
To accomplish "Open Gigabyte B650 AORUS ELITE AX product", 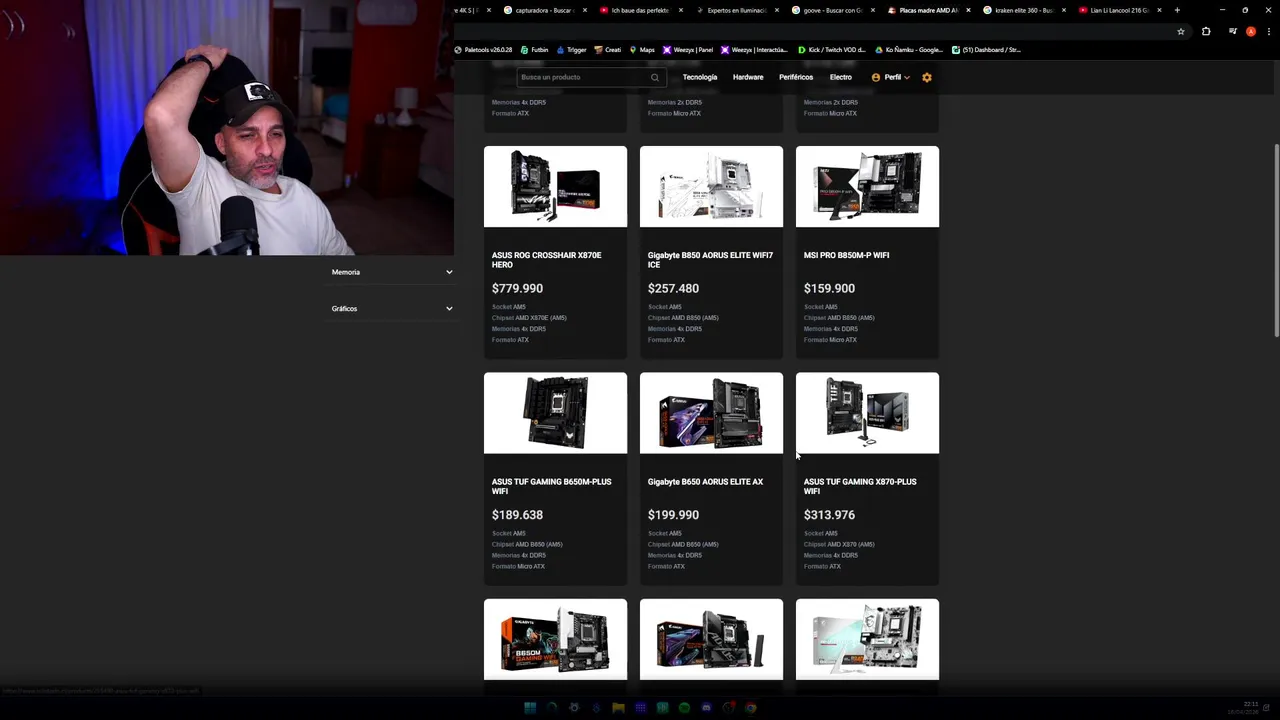I will tap(705, 482).
